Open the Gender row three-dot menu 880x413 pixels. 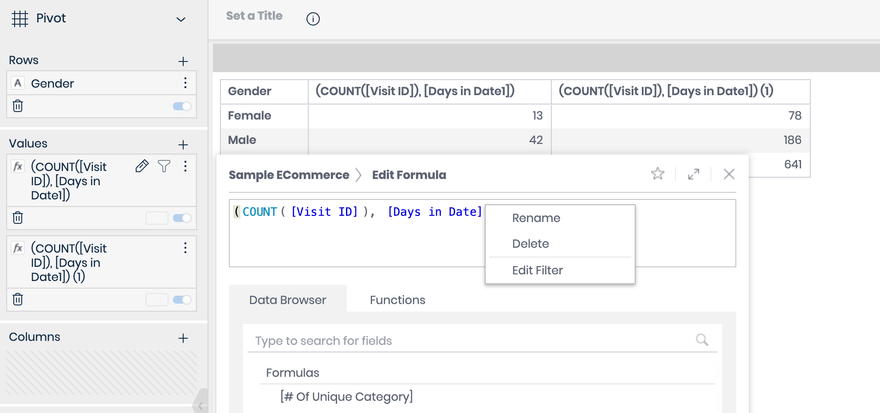click(185, 84)
